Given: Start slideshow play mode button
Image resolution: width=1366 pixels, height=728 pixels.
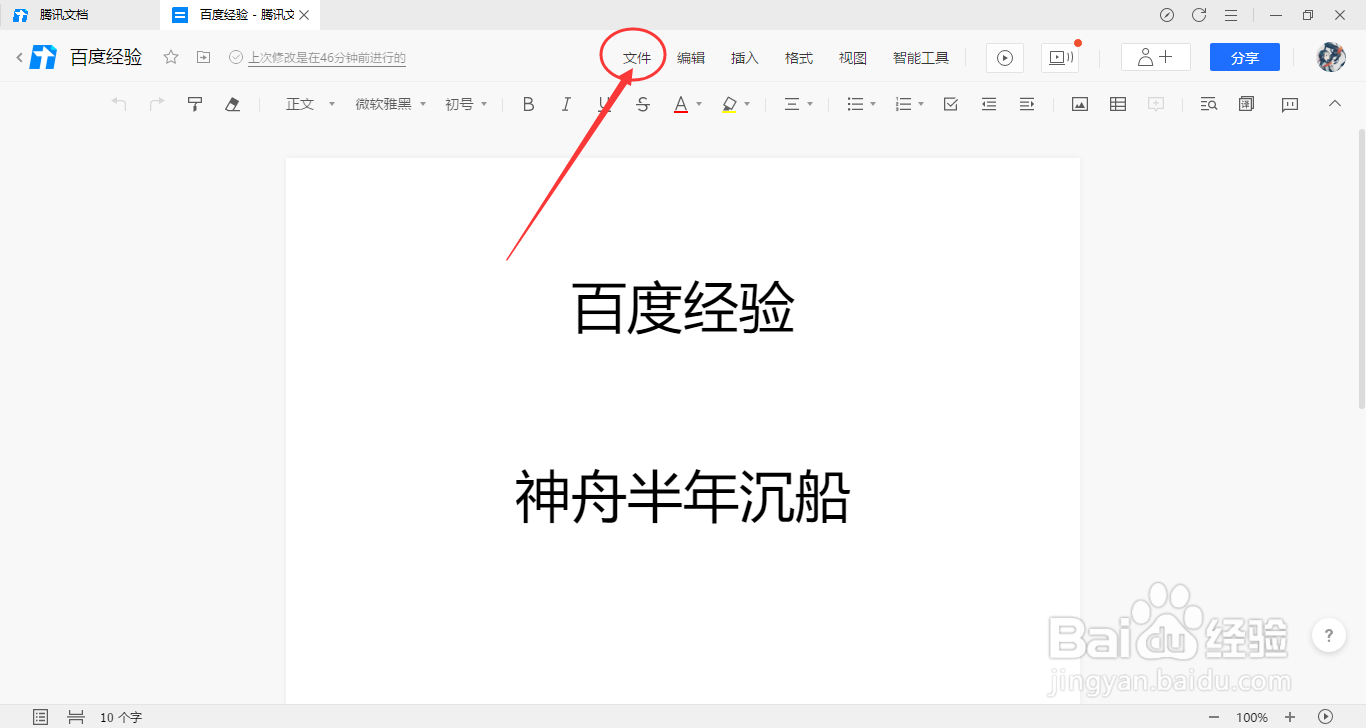Looking at the screenshot, I should tap(1005, 58).
